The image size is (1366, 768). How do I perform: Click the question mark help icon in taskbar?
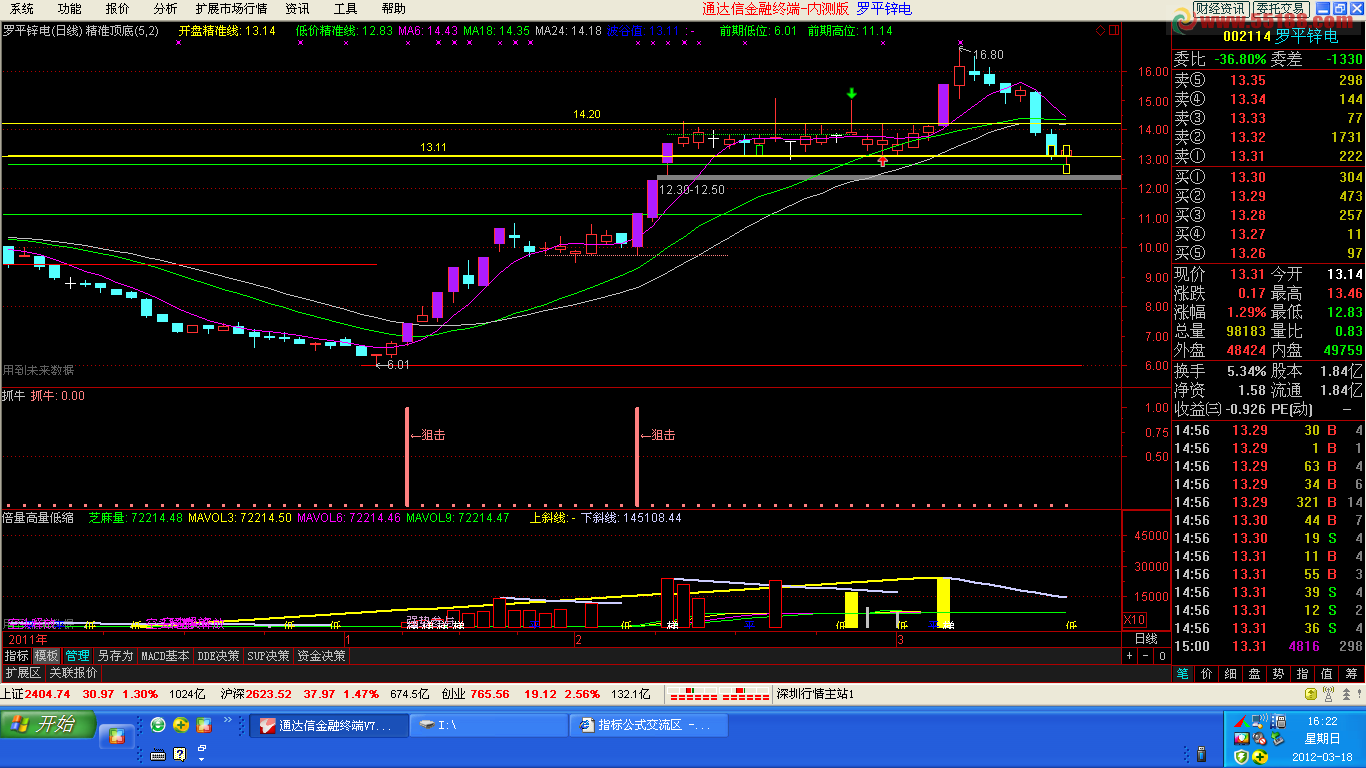[180, 754]
